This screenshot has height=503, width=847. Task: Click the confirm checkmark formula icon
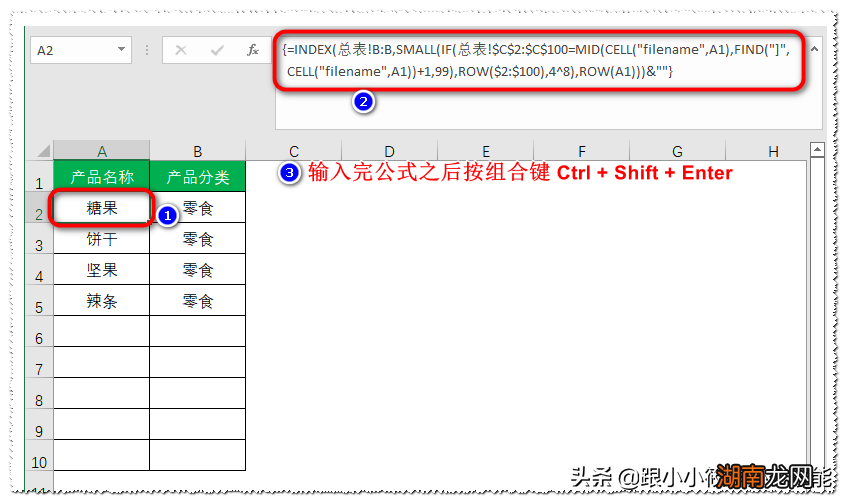pyautogui.click(x=217, y=50)
